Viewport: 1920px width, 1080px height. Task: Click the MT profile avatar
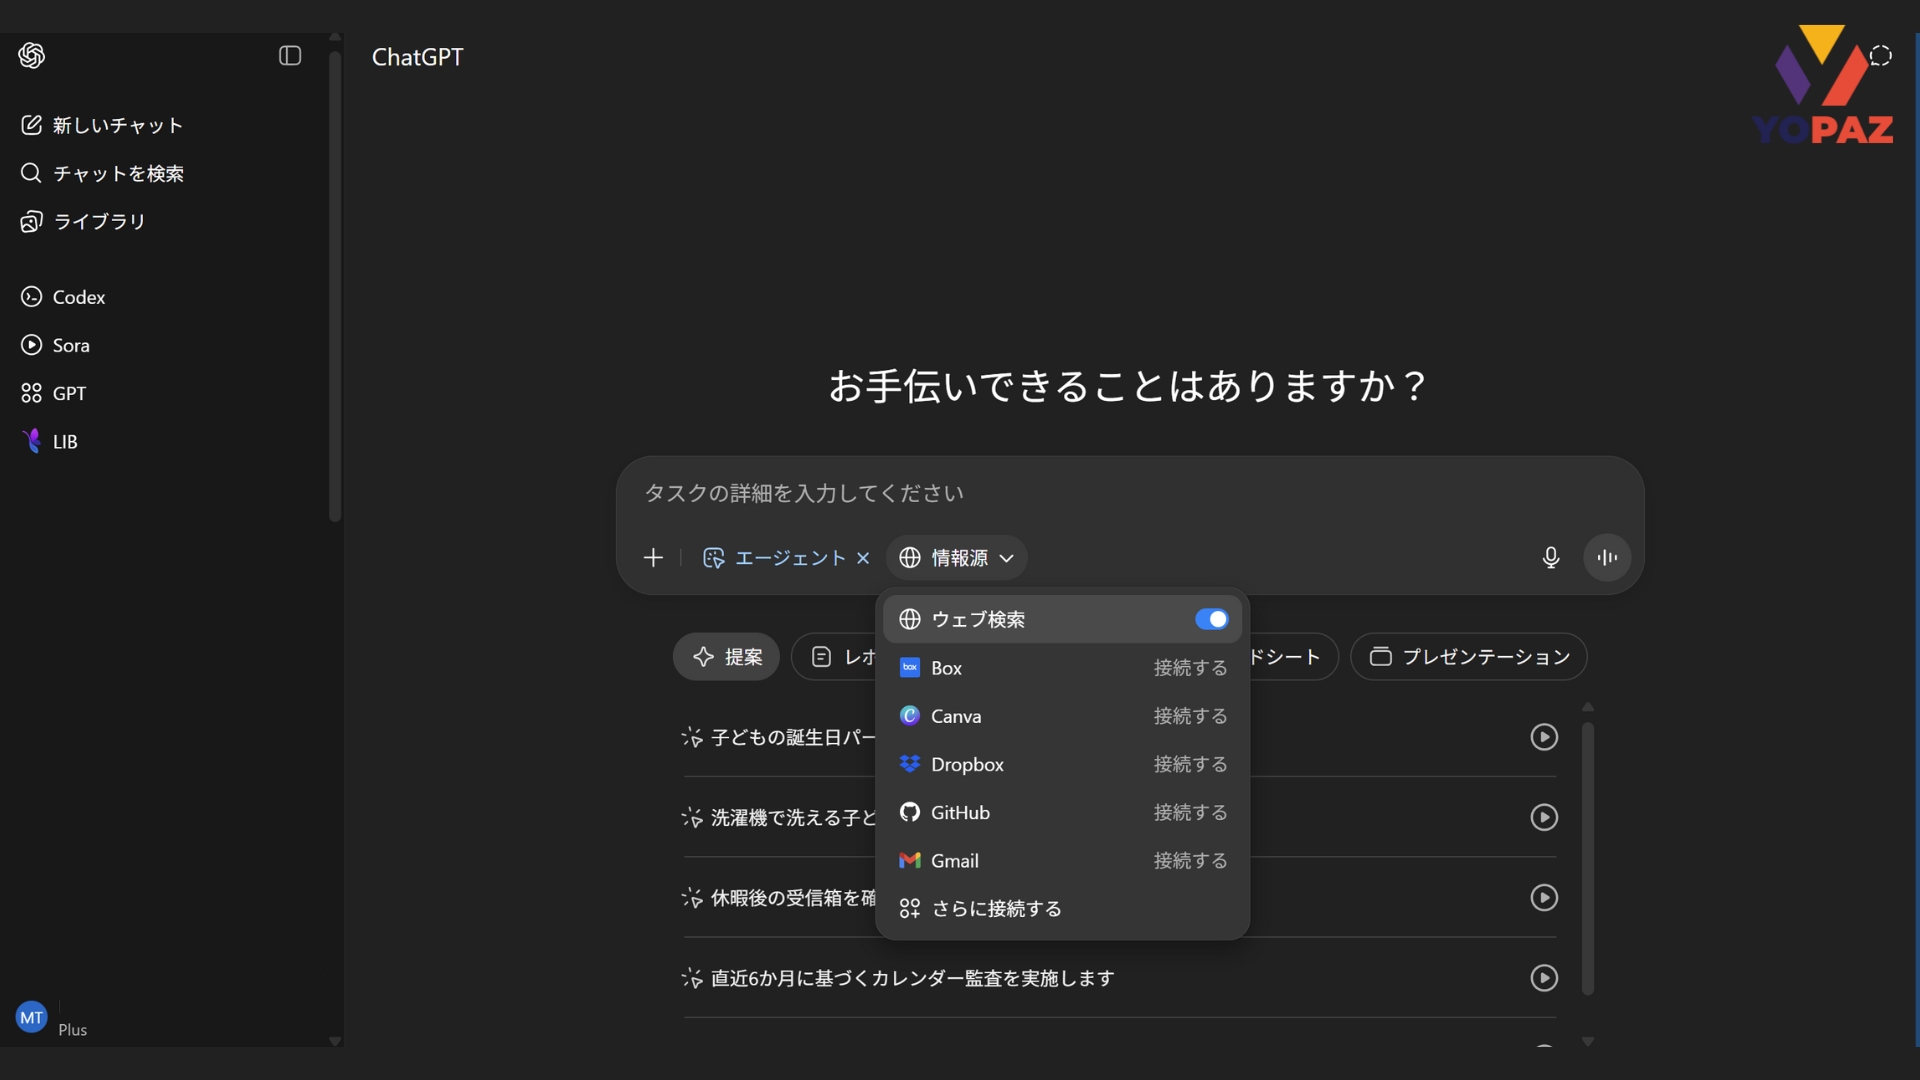(31, 1017)
